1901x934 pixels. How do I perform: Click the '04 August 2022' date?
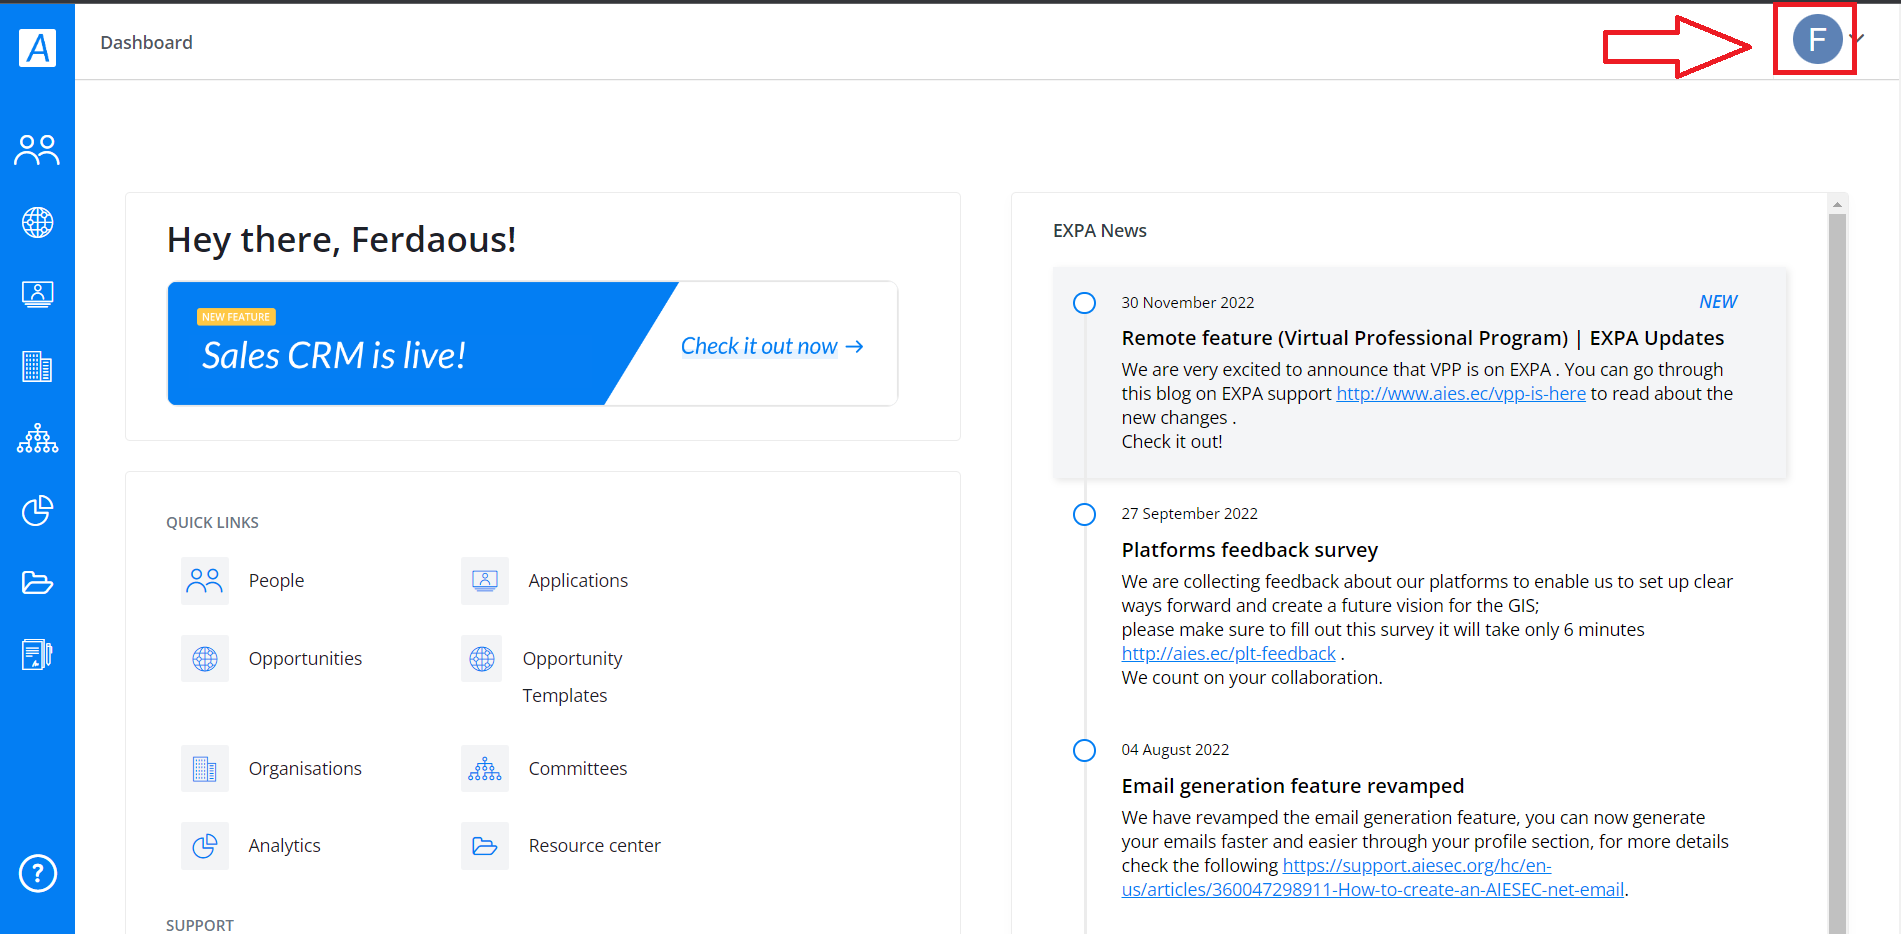tap(1175, 750)
